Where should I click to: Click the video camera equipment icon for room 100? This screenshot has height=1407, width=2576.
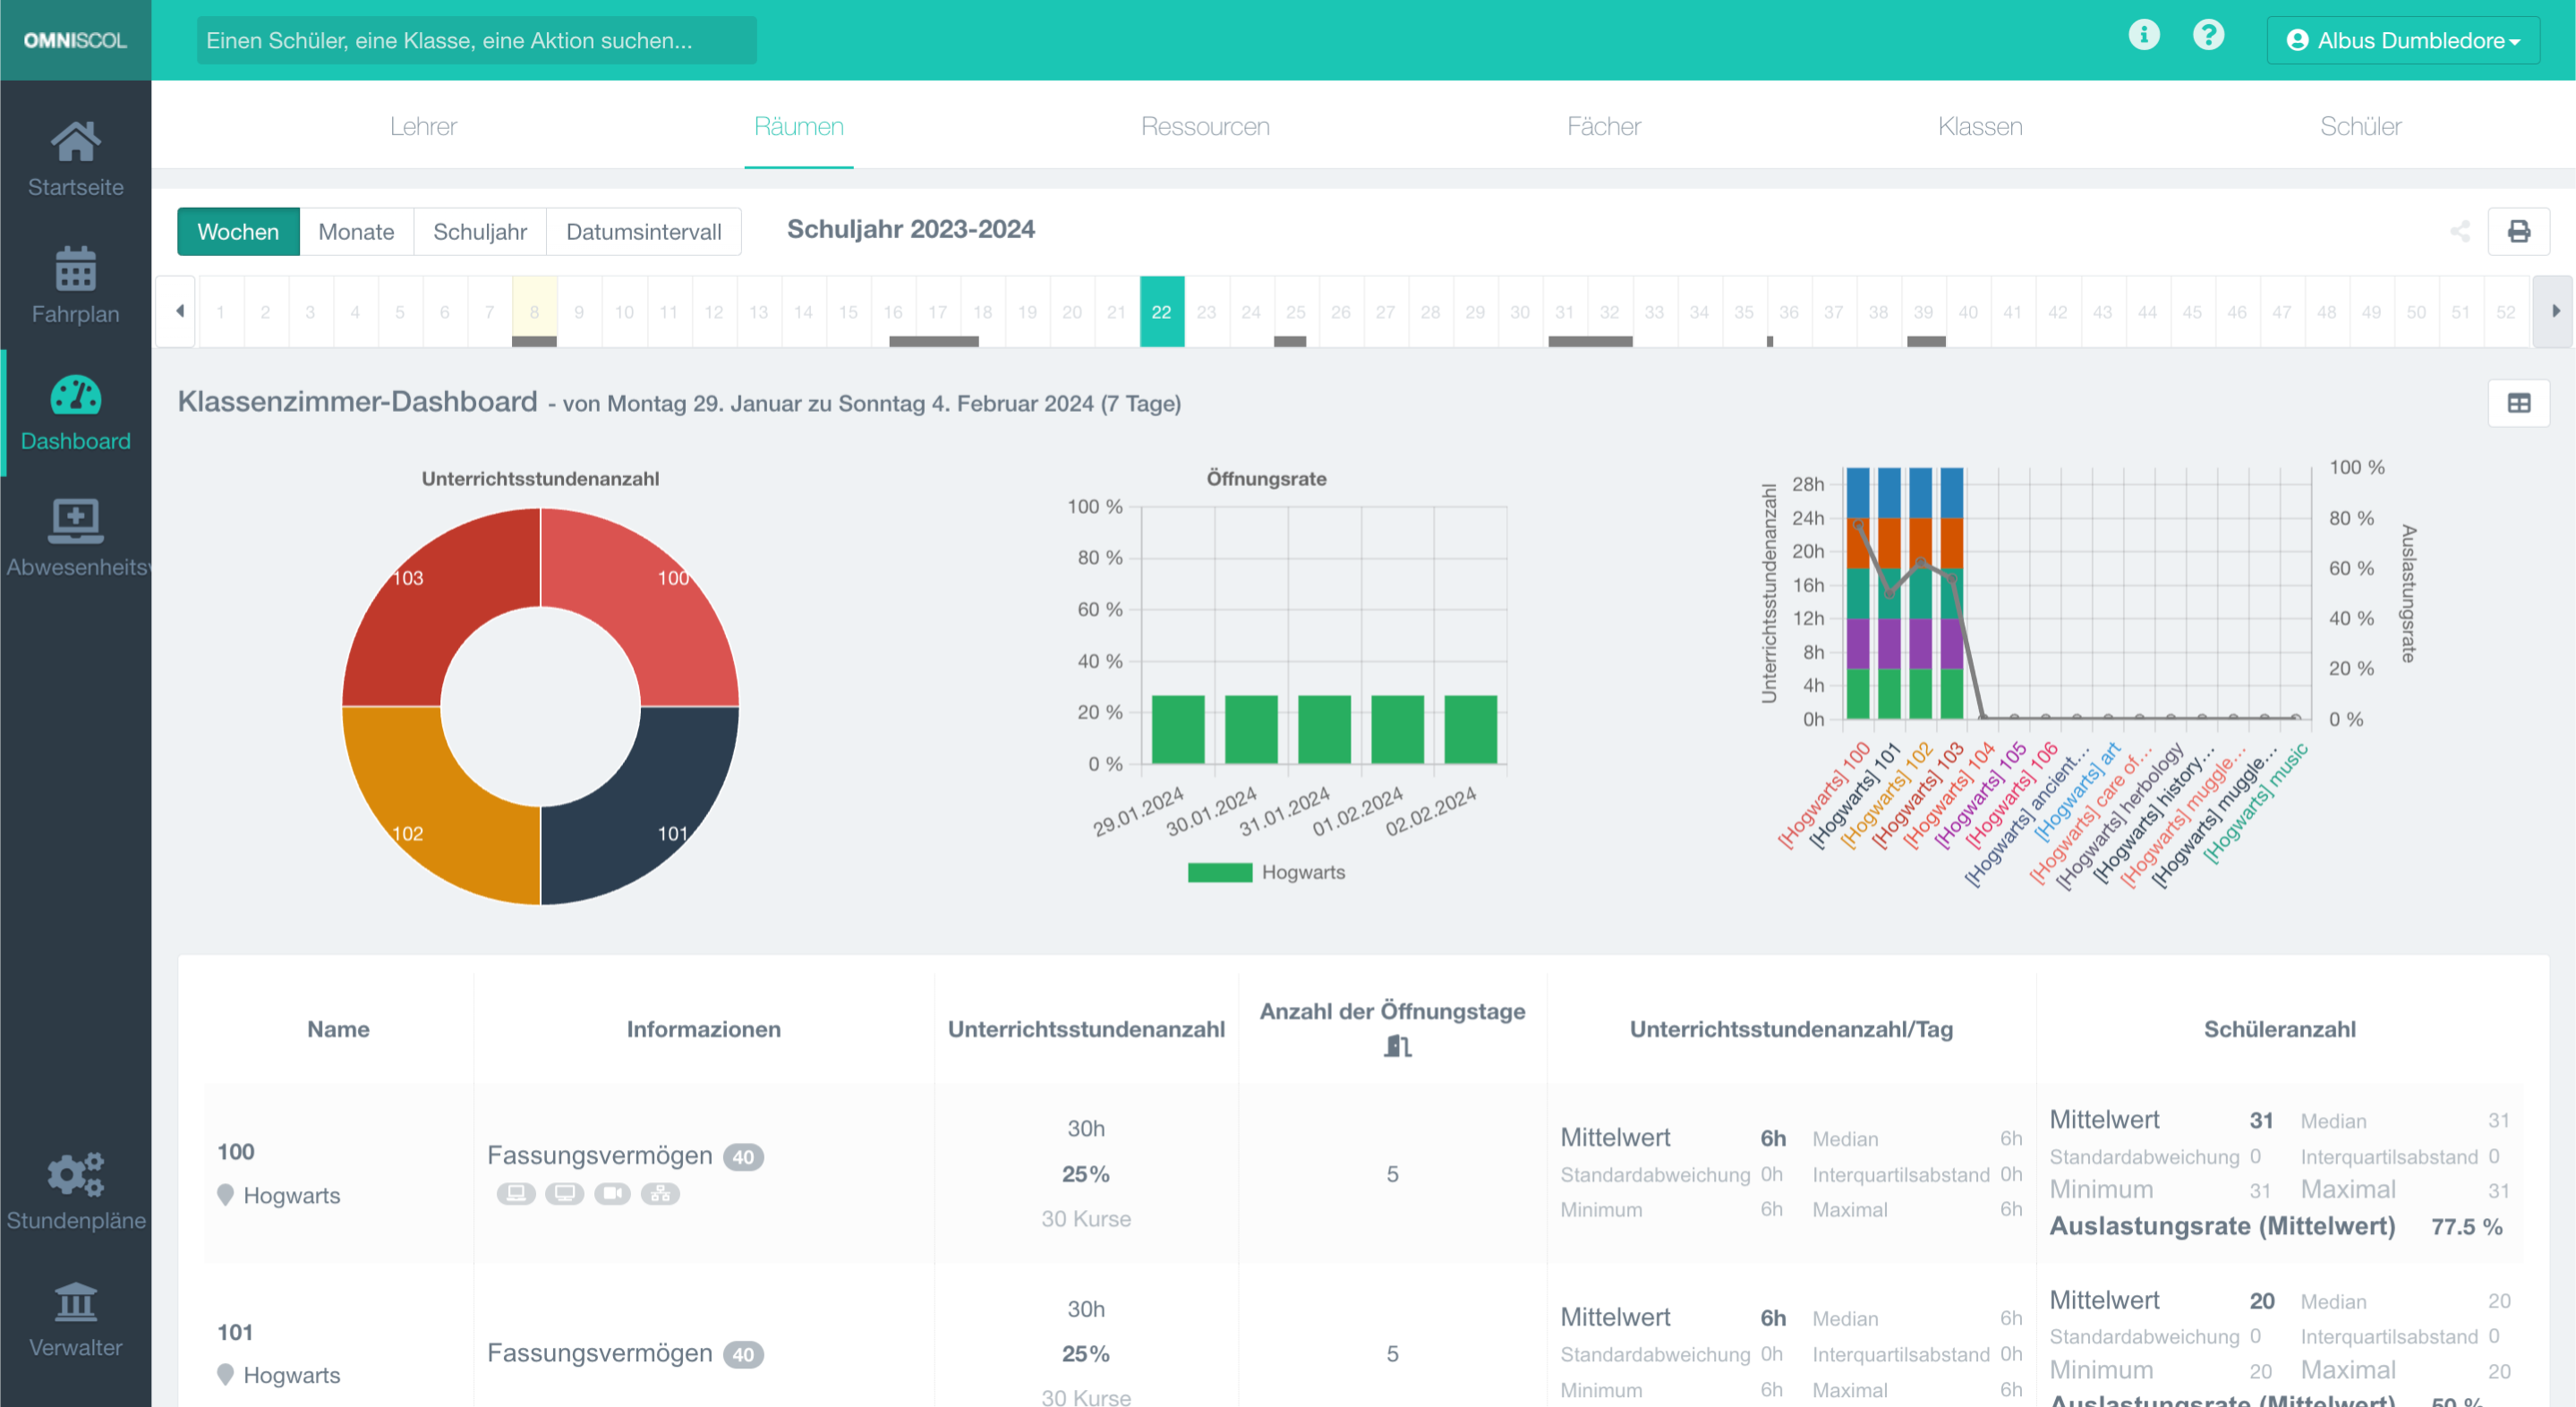[613, 1193]
